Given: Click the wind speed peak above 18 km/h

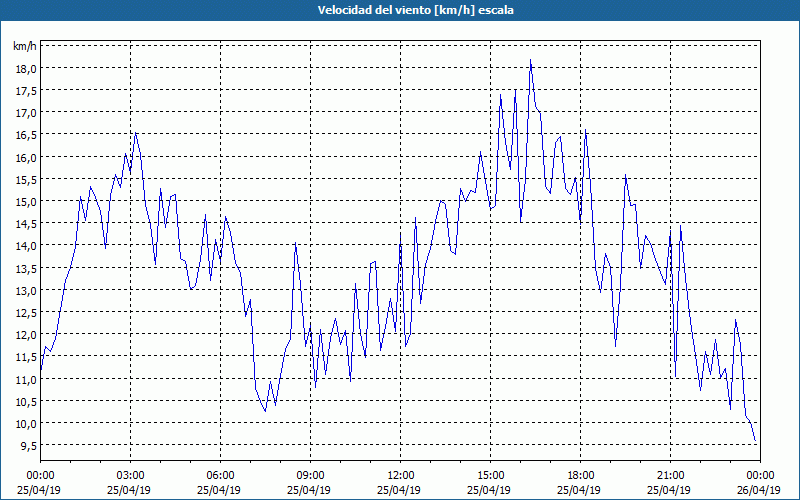Looking at the screenshot, I should [x=531, y=60].
